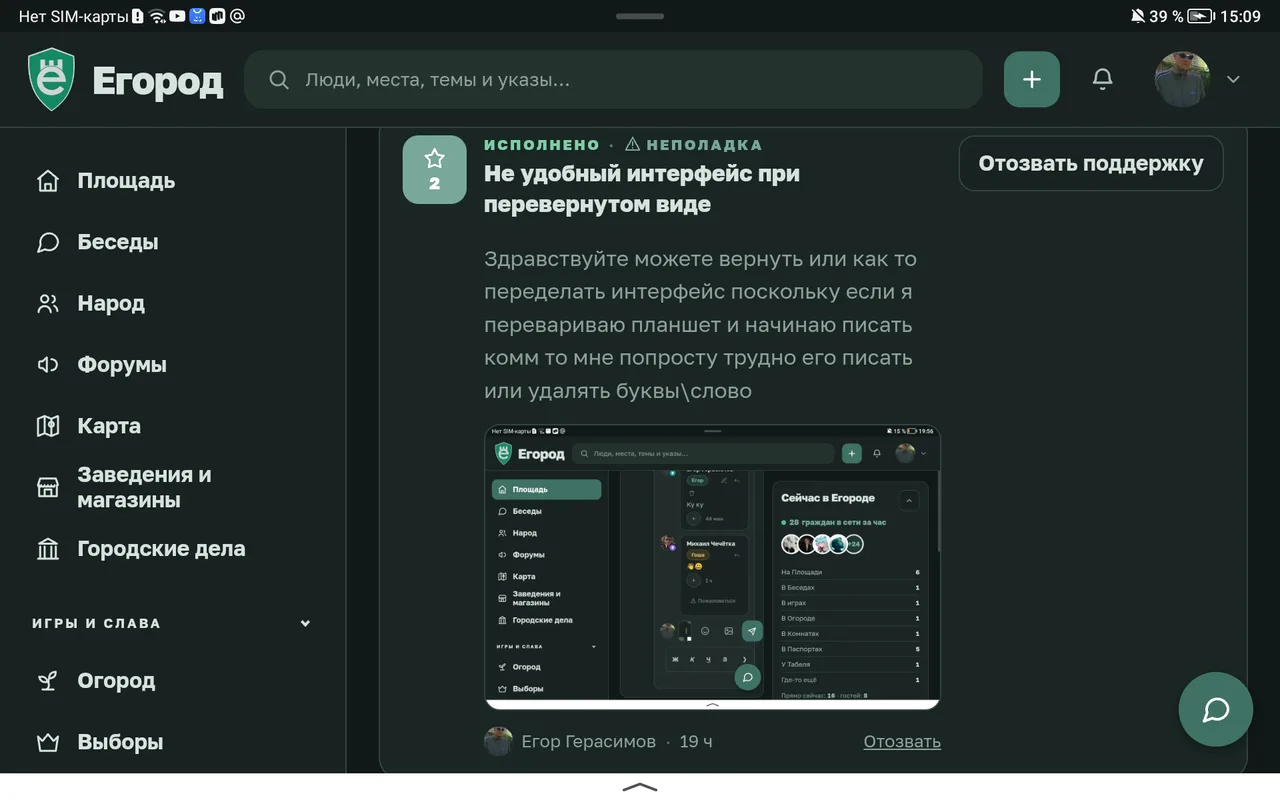Image resolution: width=1280 pixels, height=800 pixels.
Task: Click the Выборы crown icon
Action: (48, 742)
